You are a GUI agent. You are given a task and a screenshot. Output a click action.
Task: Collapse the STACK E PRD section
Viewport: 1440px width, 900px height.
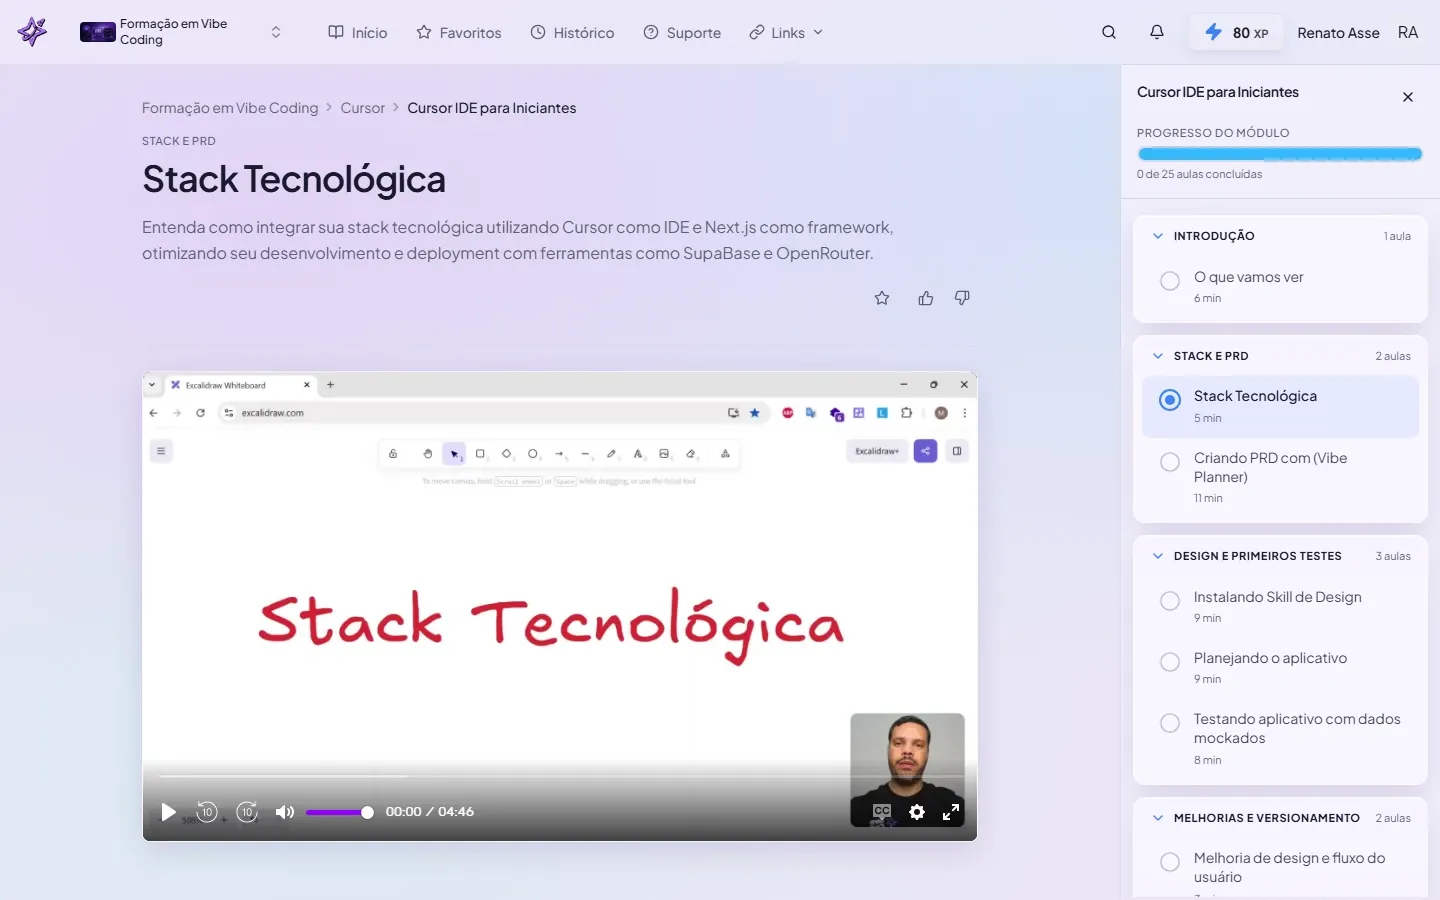click(1158, 356)
